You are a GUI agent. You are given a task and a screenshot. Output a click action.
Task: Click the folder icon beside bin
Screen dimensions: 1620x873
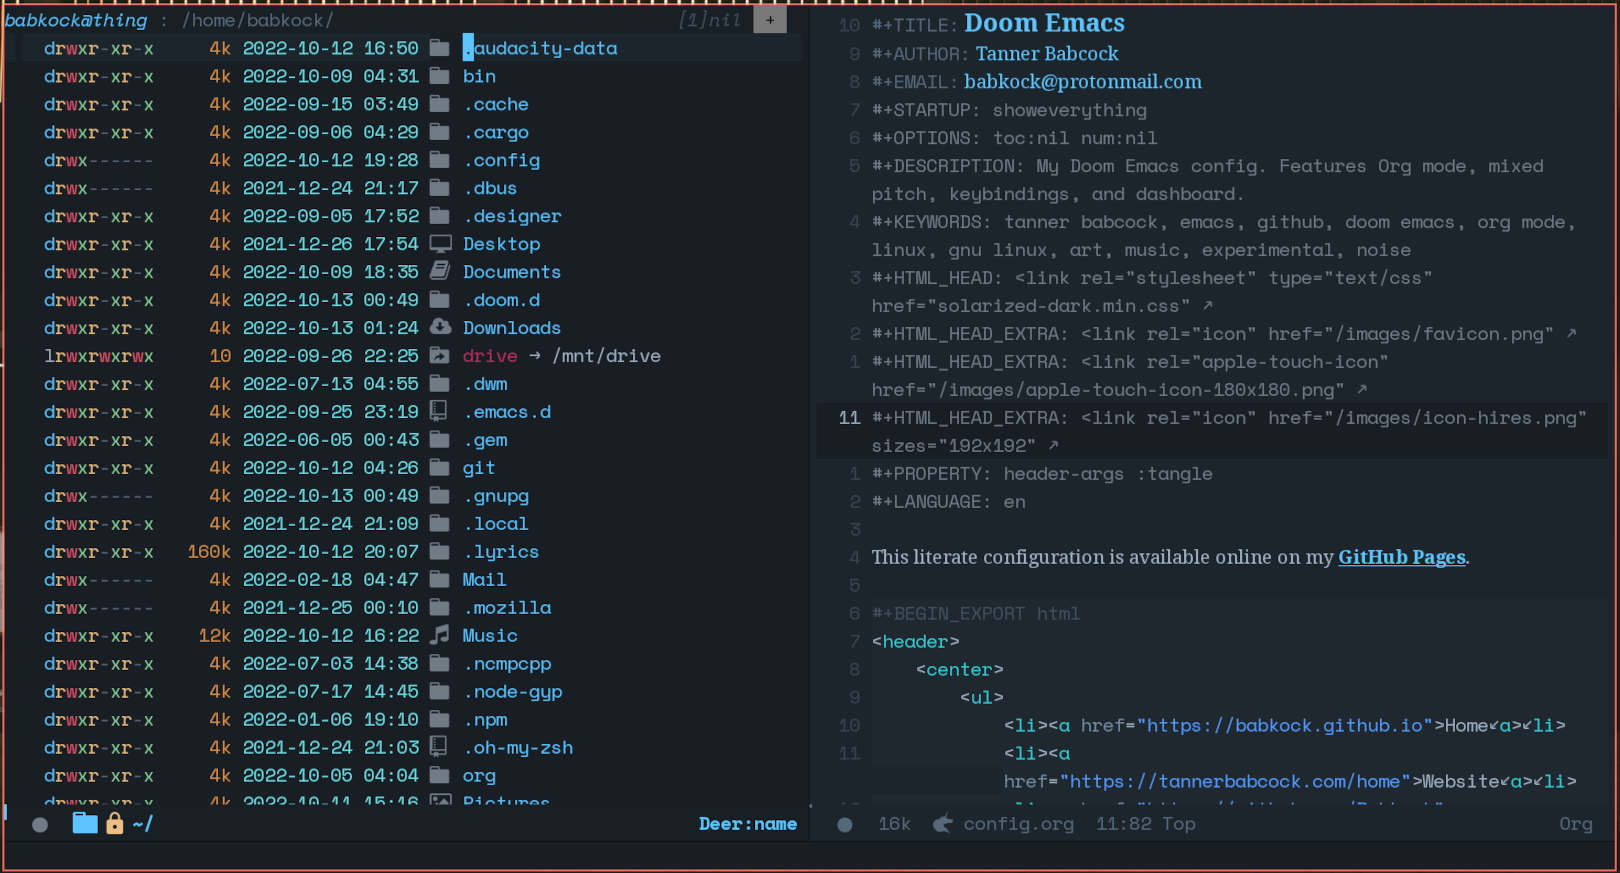point(439,76)
